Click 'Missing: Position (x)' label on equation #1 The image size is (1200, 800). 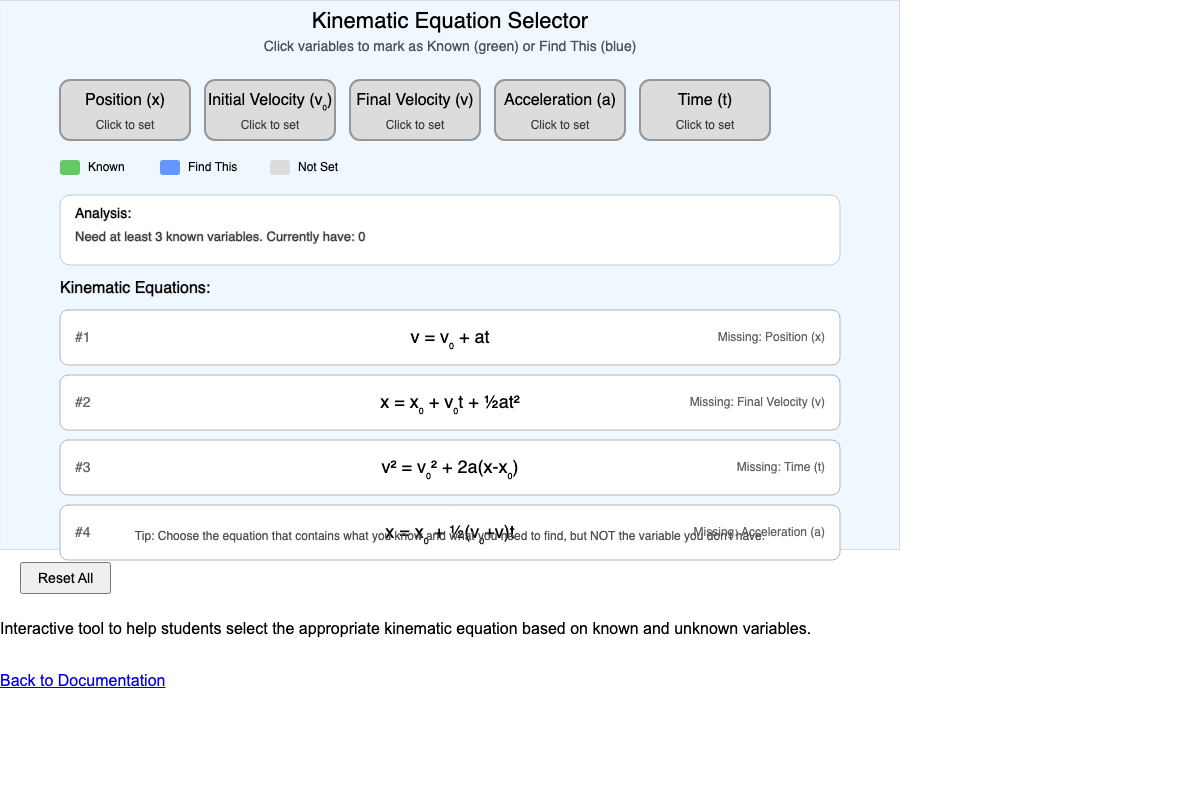point(771,337)
